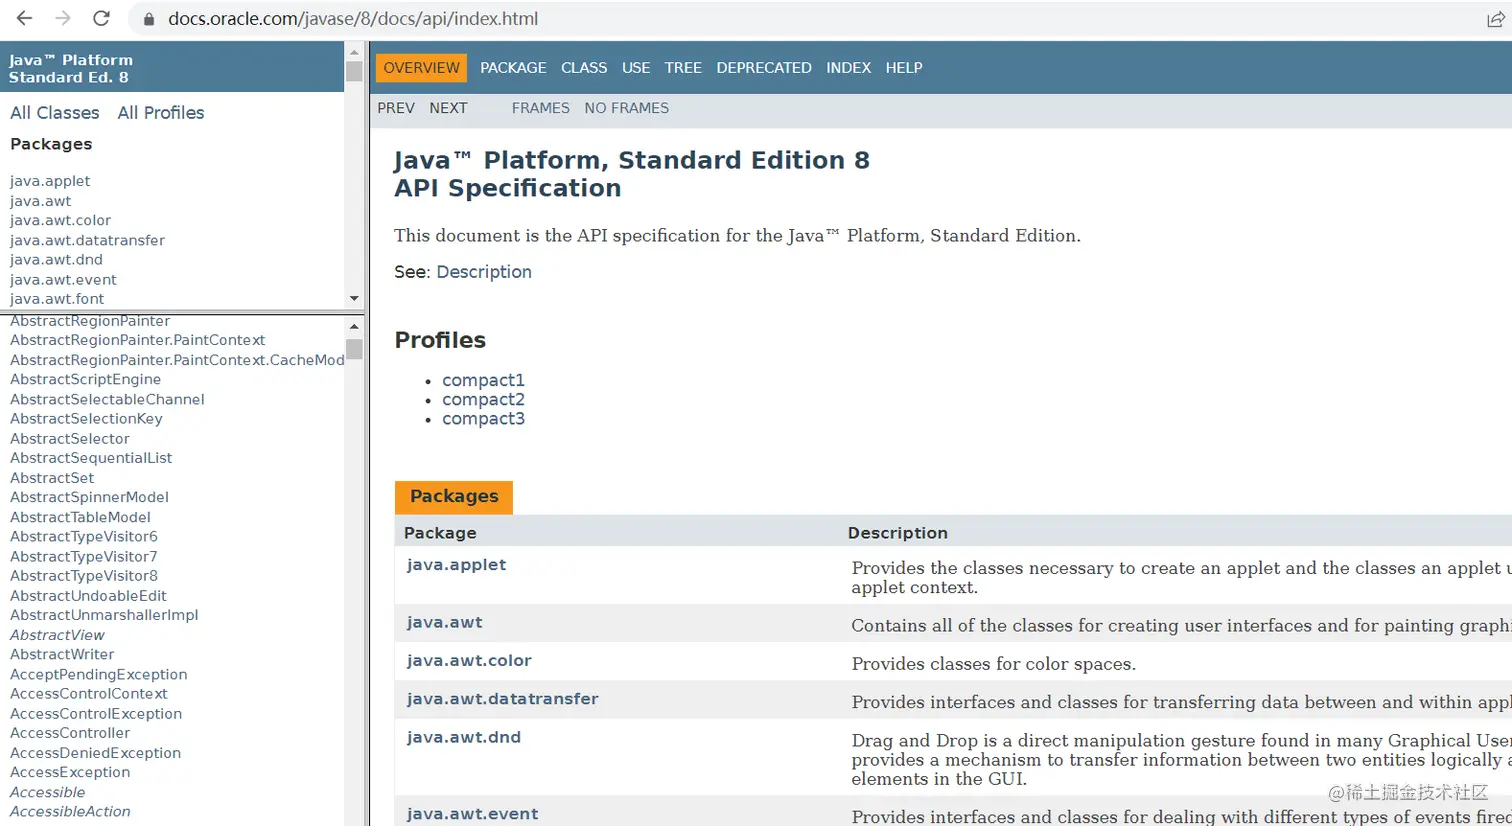
Task: Open the compact3 profile
Action: [x=483, y=419]
